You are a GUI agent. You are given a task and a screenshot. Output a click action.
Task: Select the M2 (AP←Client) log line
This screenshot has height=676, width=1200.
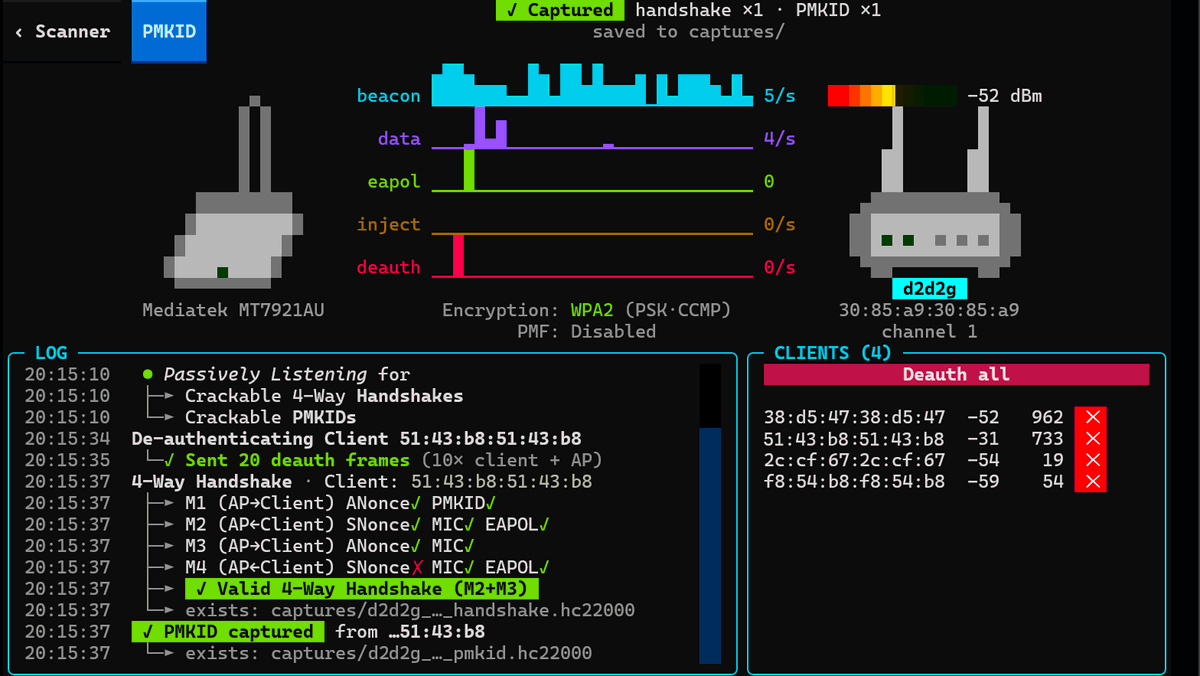pos(368,524)
